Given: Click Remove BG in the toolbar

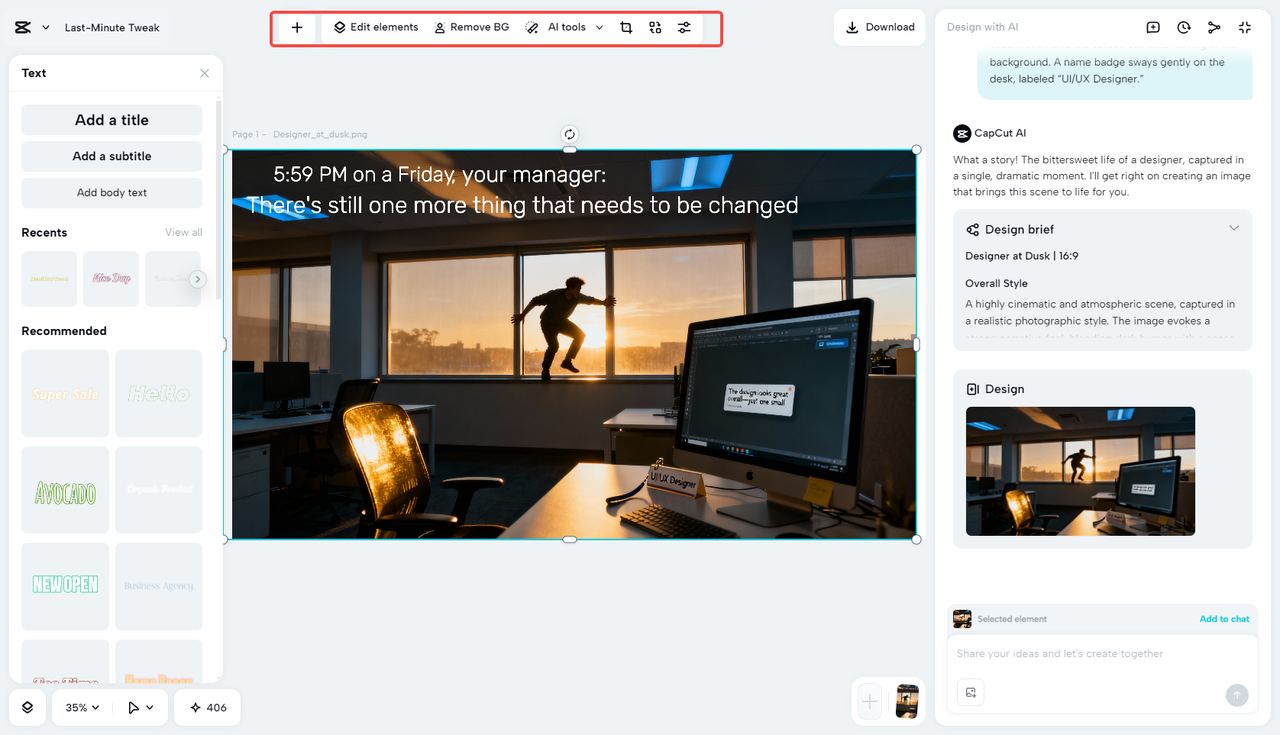Looking at the screenshot, I should tap(471, 27).
